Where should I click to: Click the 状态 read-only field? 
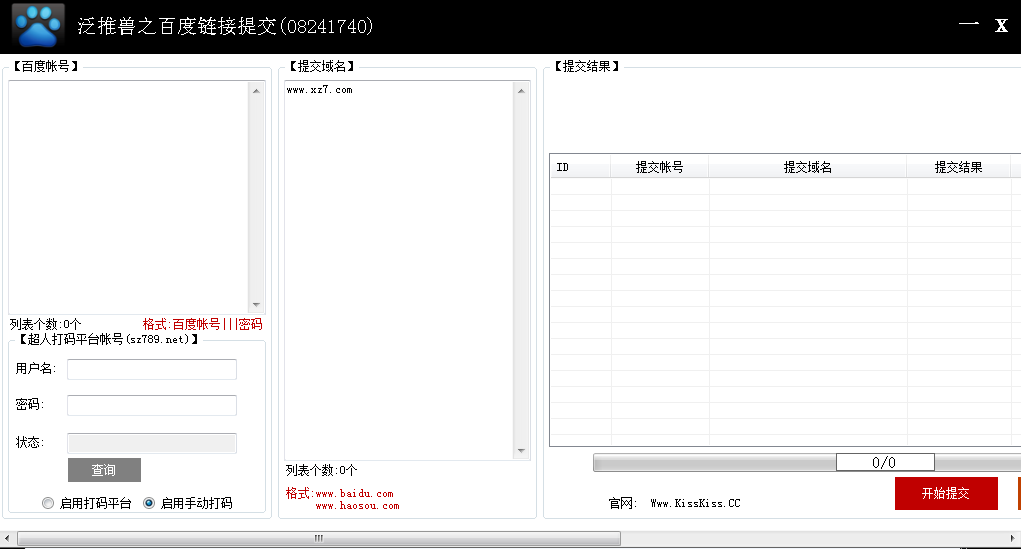[152, 443]
